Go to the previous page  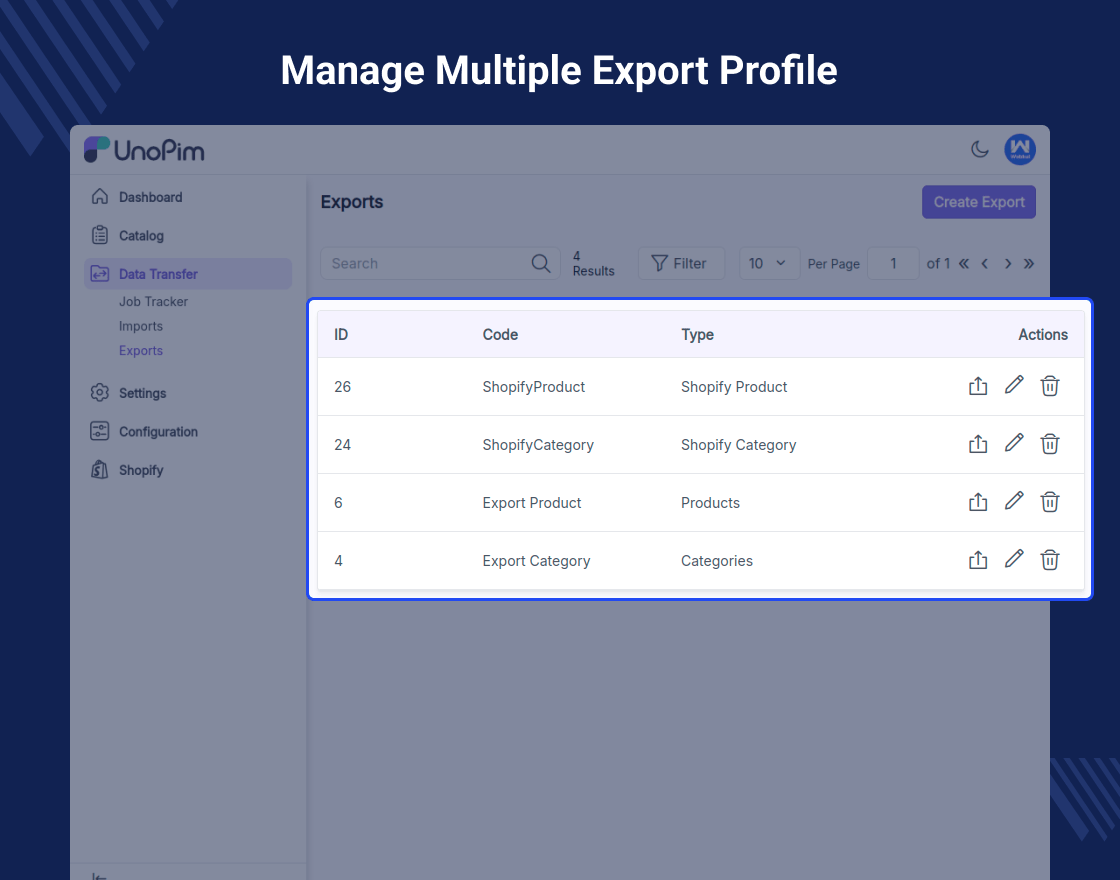(985, 264)
